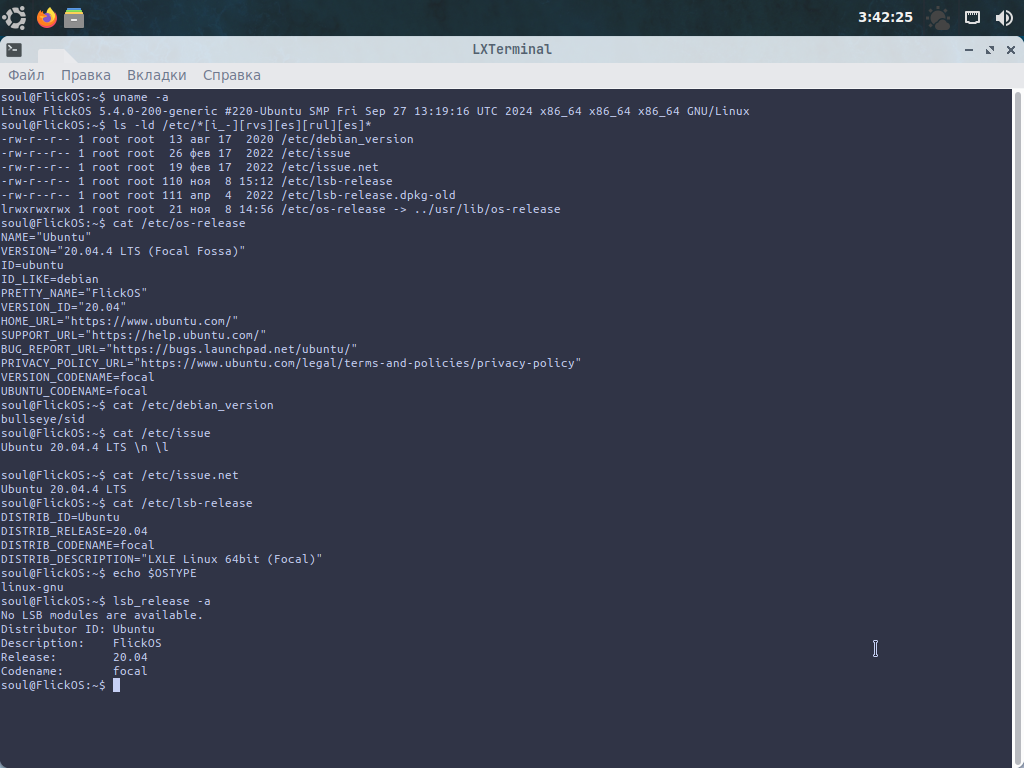
Task: Click the 'No LSB modules are available.' line
Action: [x=102, y=615]
